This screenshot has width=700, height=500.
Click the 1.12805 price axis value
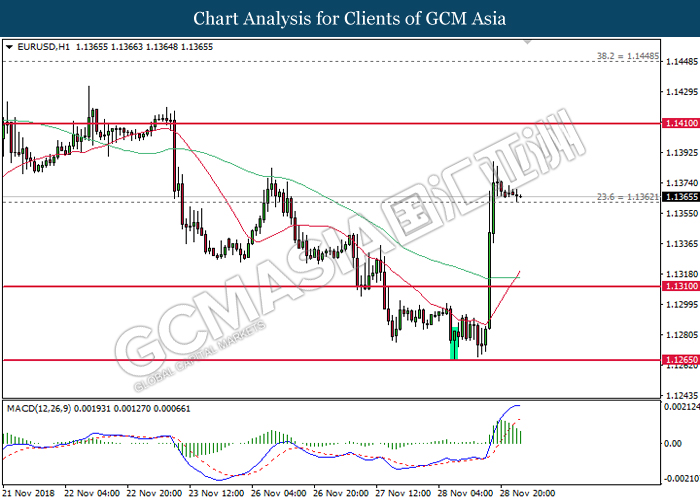(682, 335)
